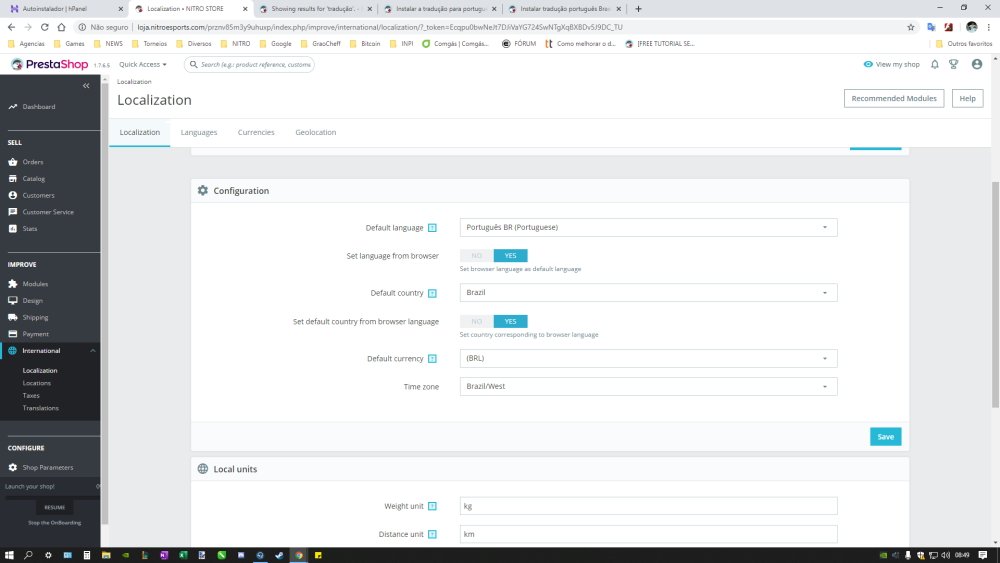Open the Stats section
Viewport: 1000px width, 563px height.
click(x=29, y=228)
